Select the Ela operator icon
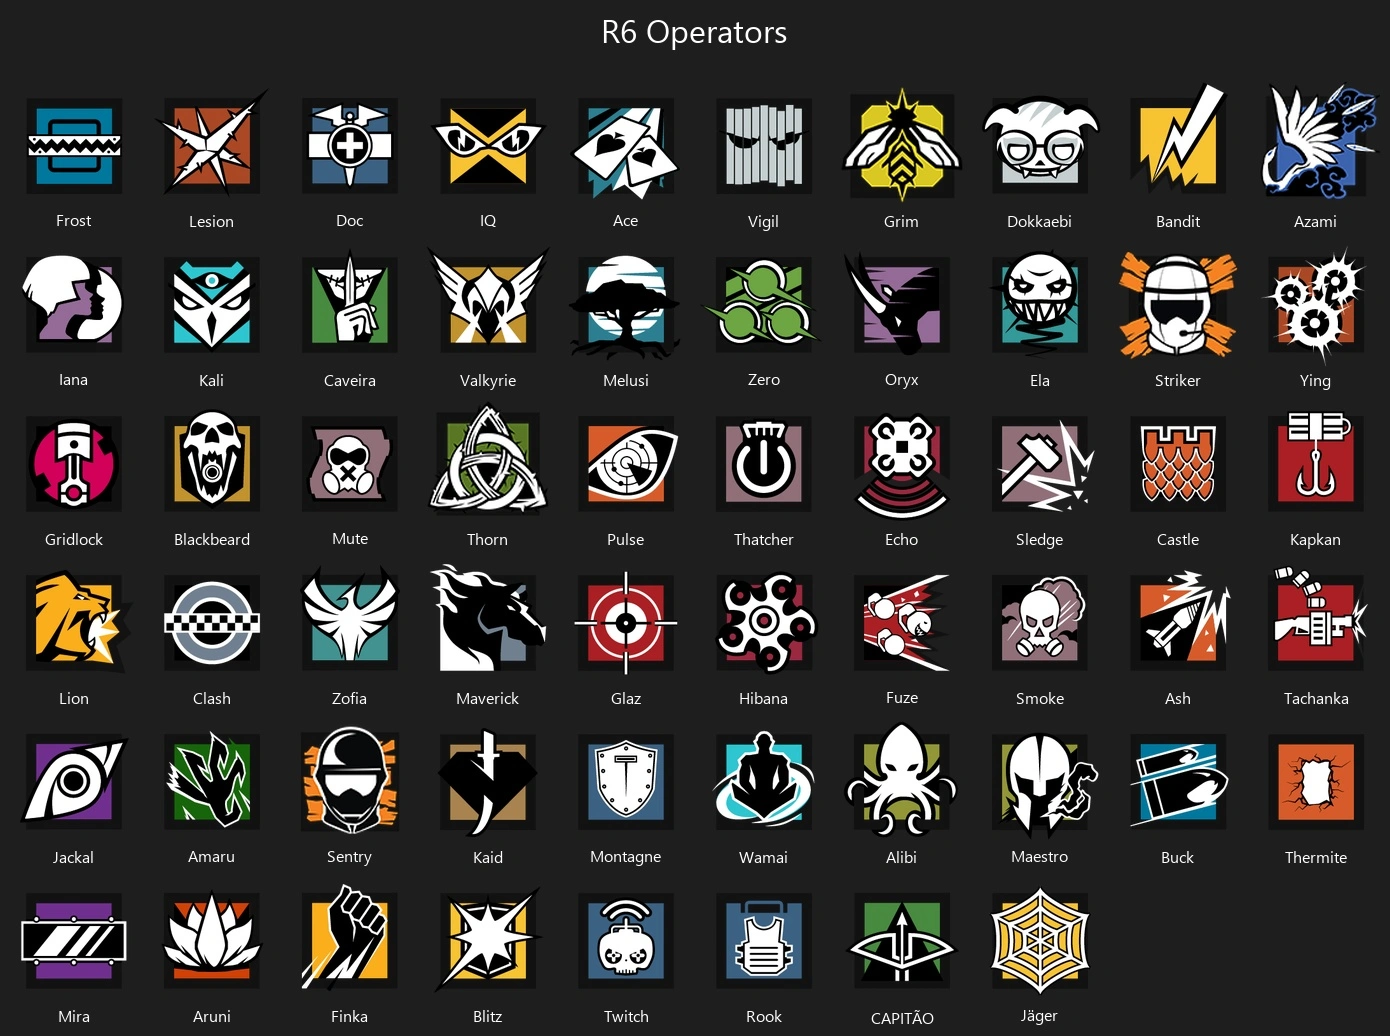Viewport: 1390px width, 1036px height. click(x=1040, y=304)
